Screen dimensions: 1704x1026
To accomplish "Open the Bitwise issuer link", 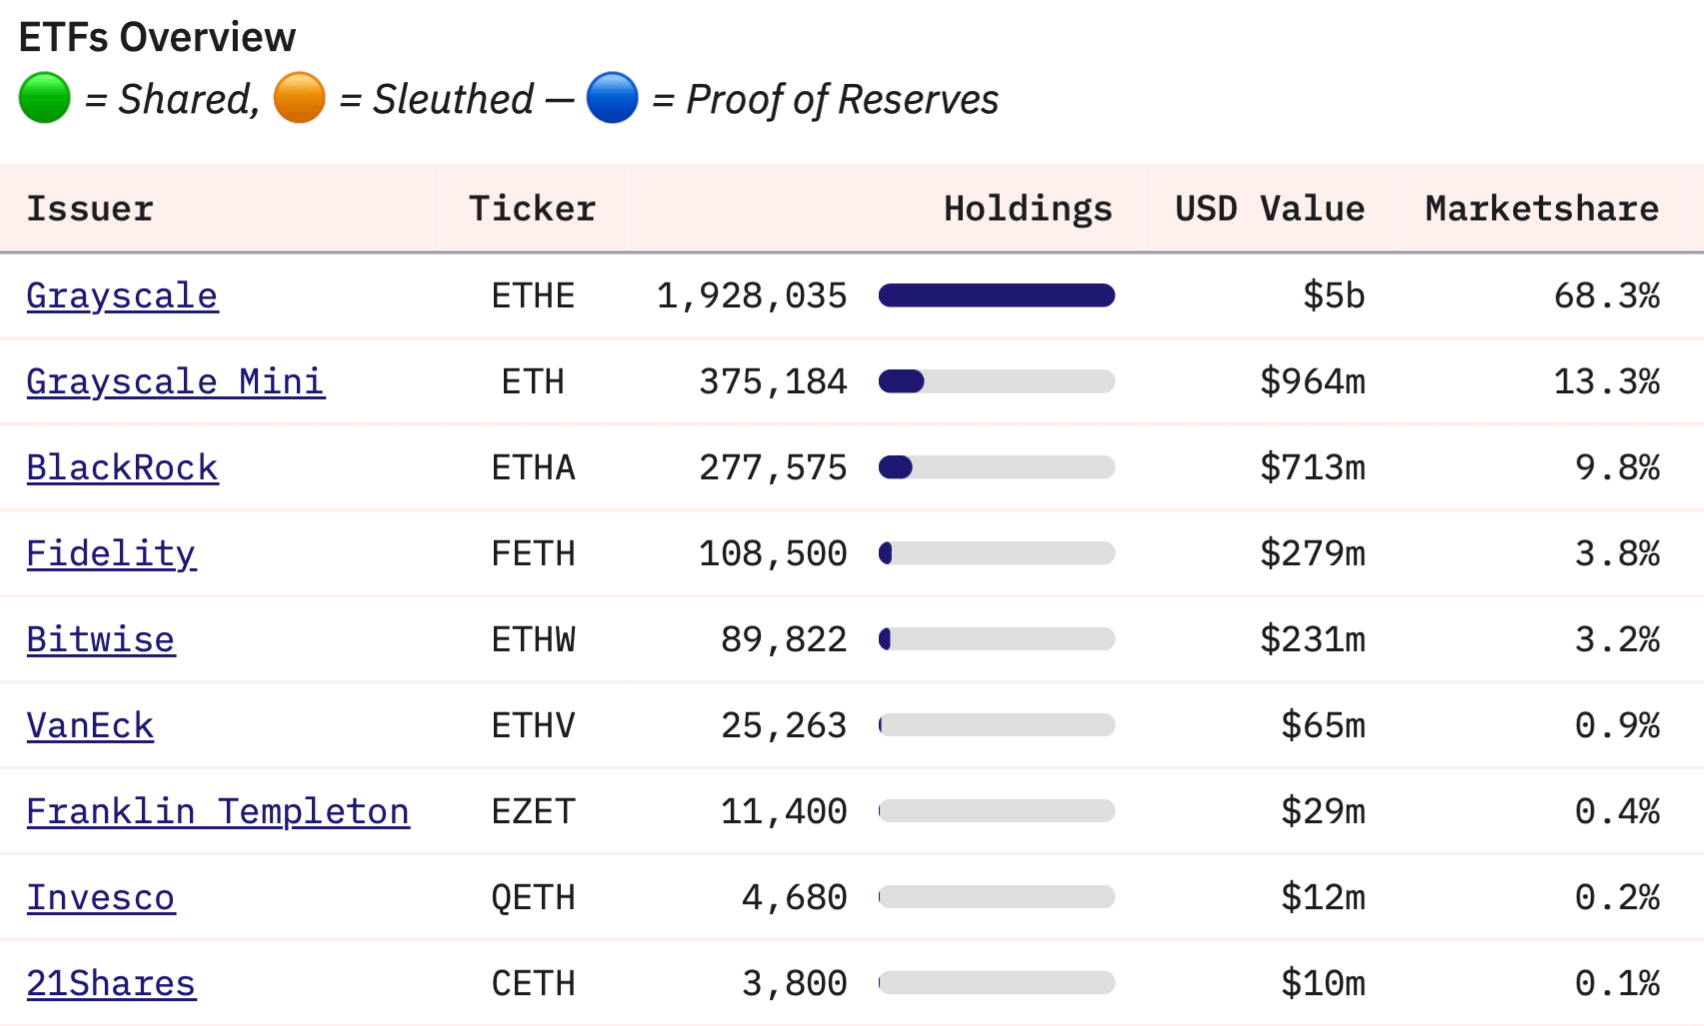I will [x=100, y=640].
